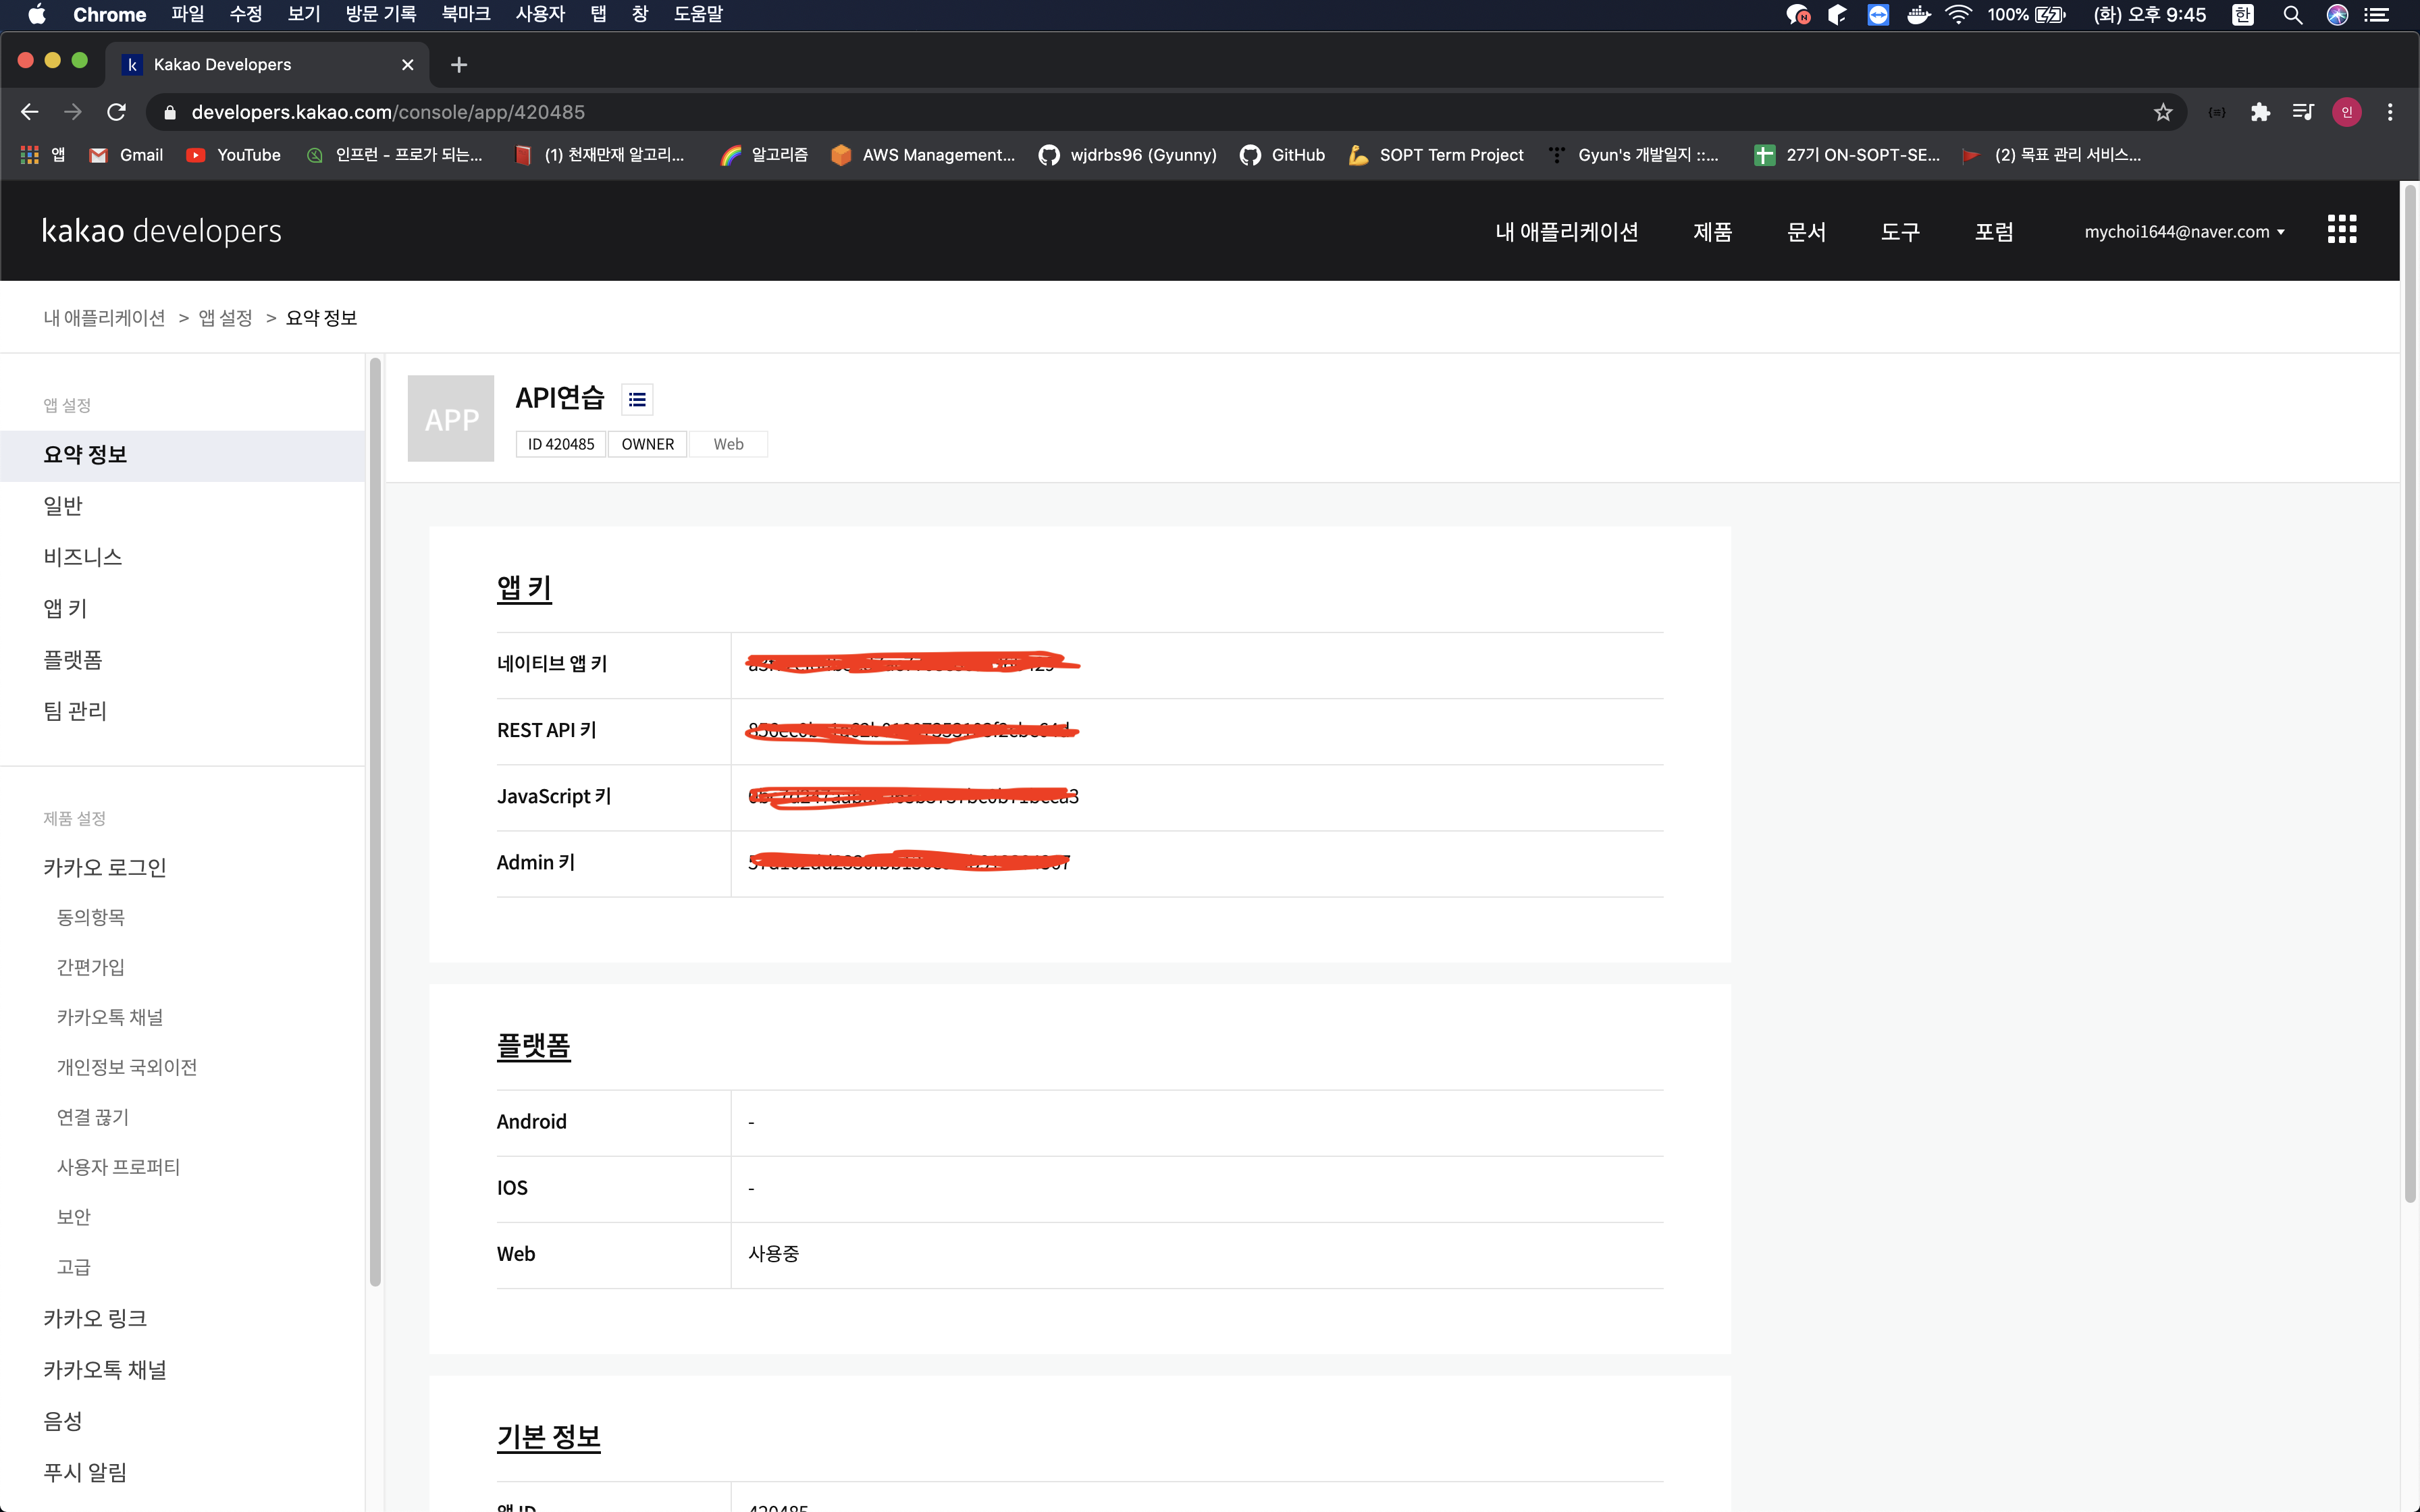Screen dimensions: 2420x1512
Task: Expand the mychoi1644@naver.com account dropdown
Action: coord(2184,232)
